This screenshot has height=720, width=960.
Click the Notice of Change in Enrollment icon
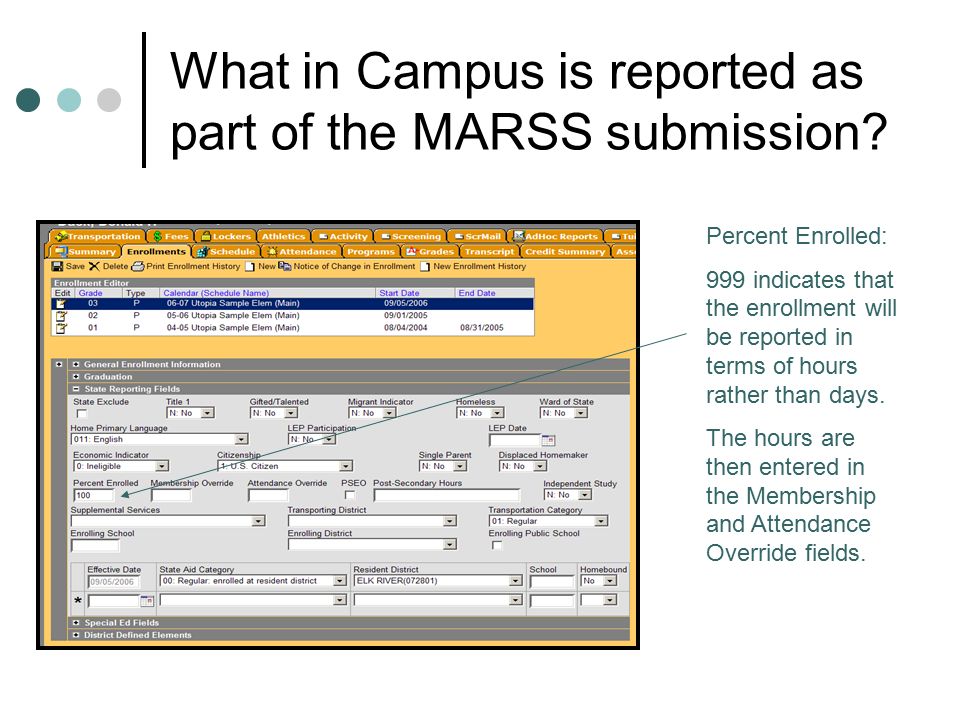(285, 266)
